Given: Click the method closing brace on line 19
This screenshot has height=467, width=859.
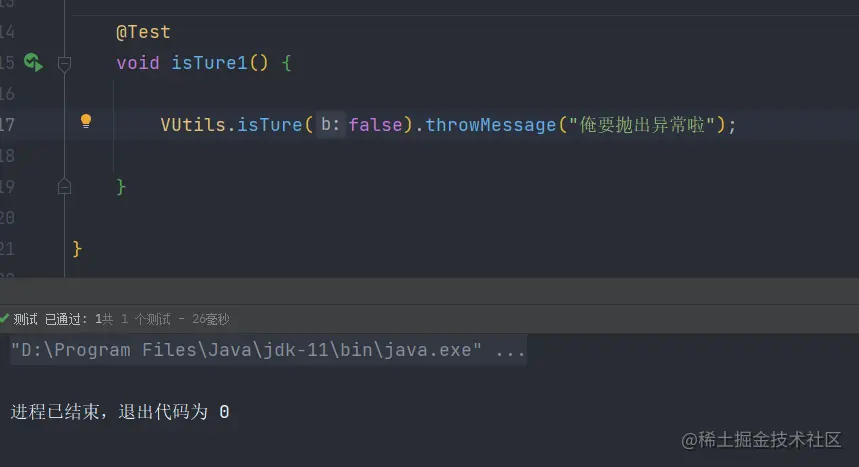Looking at the screenshot, I should pos(121,187).
